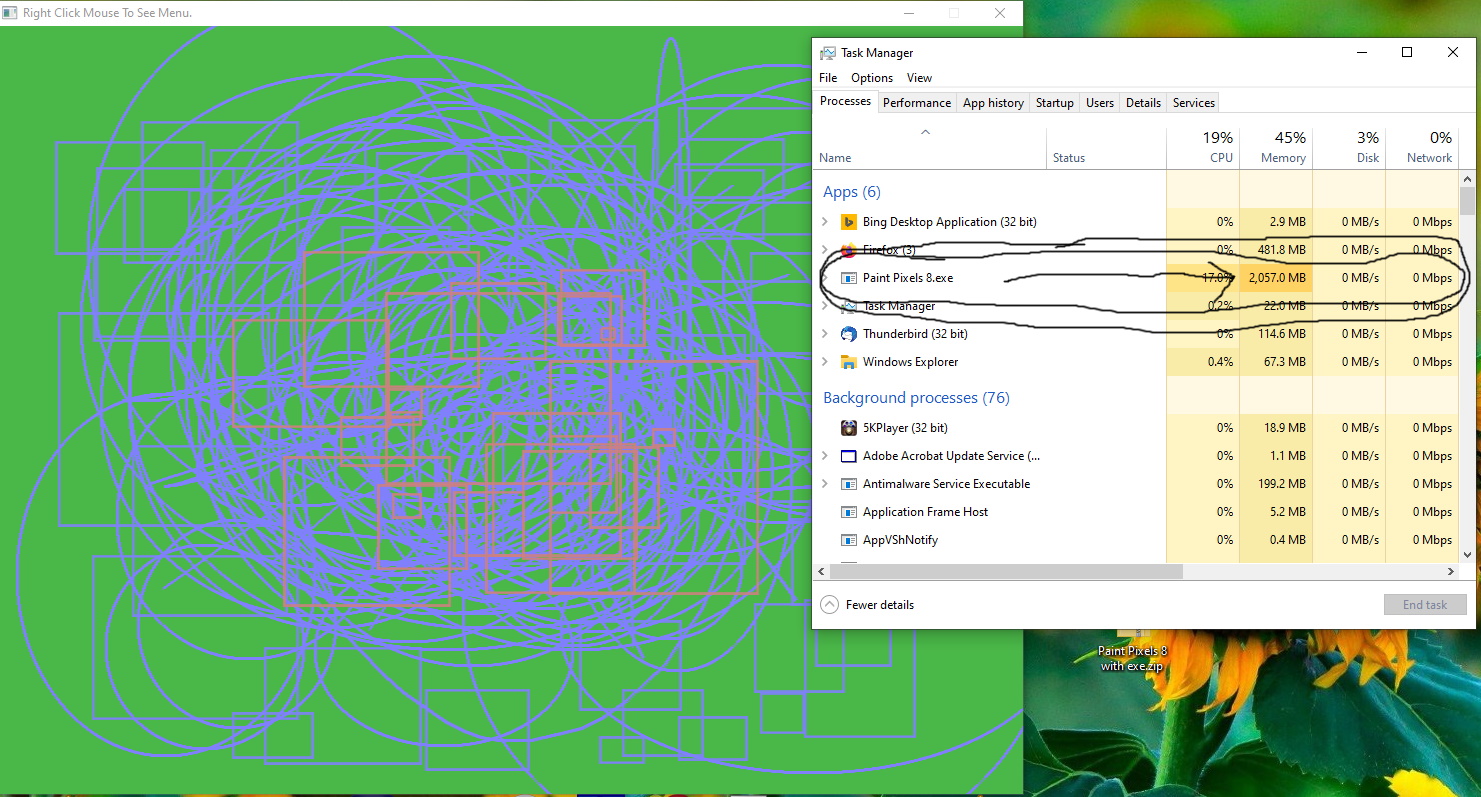
Task: Click the 5KPlayer process icon
Action: click(848, 428)
